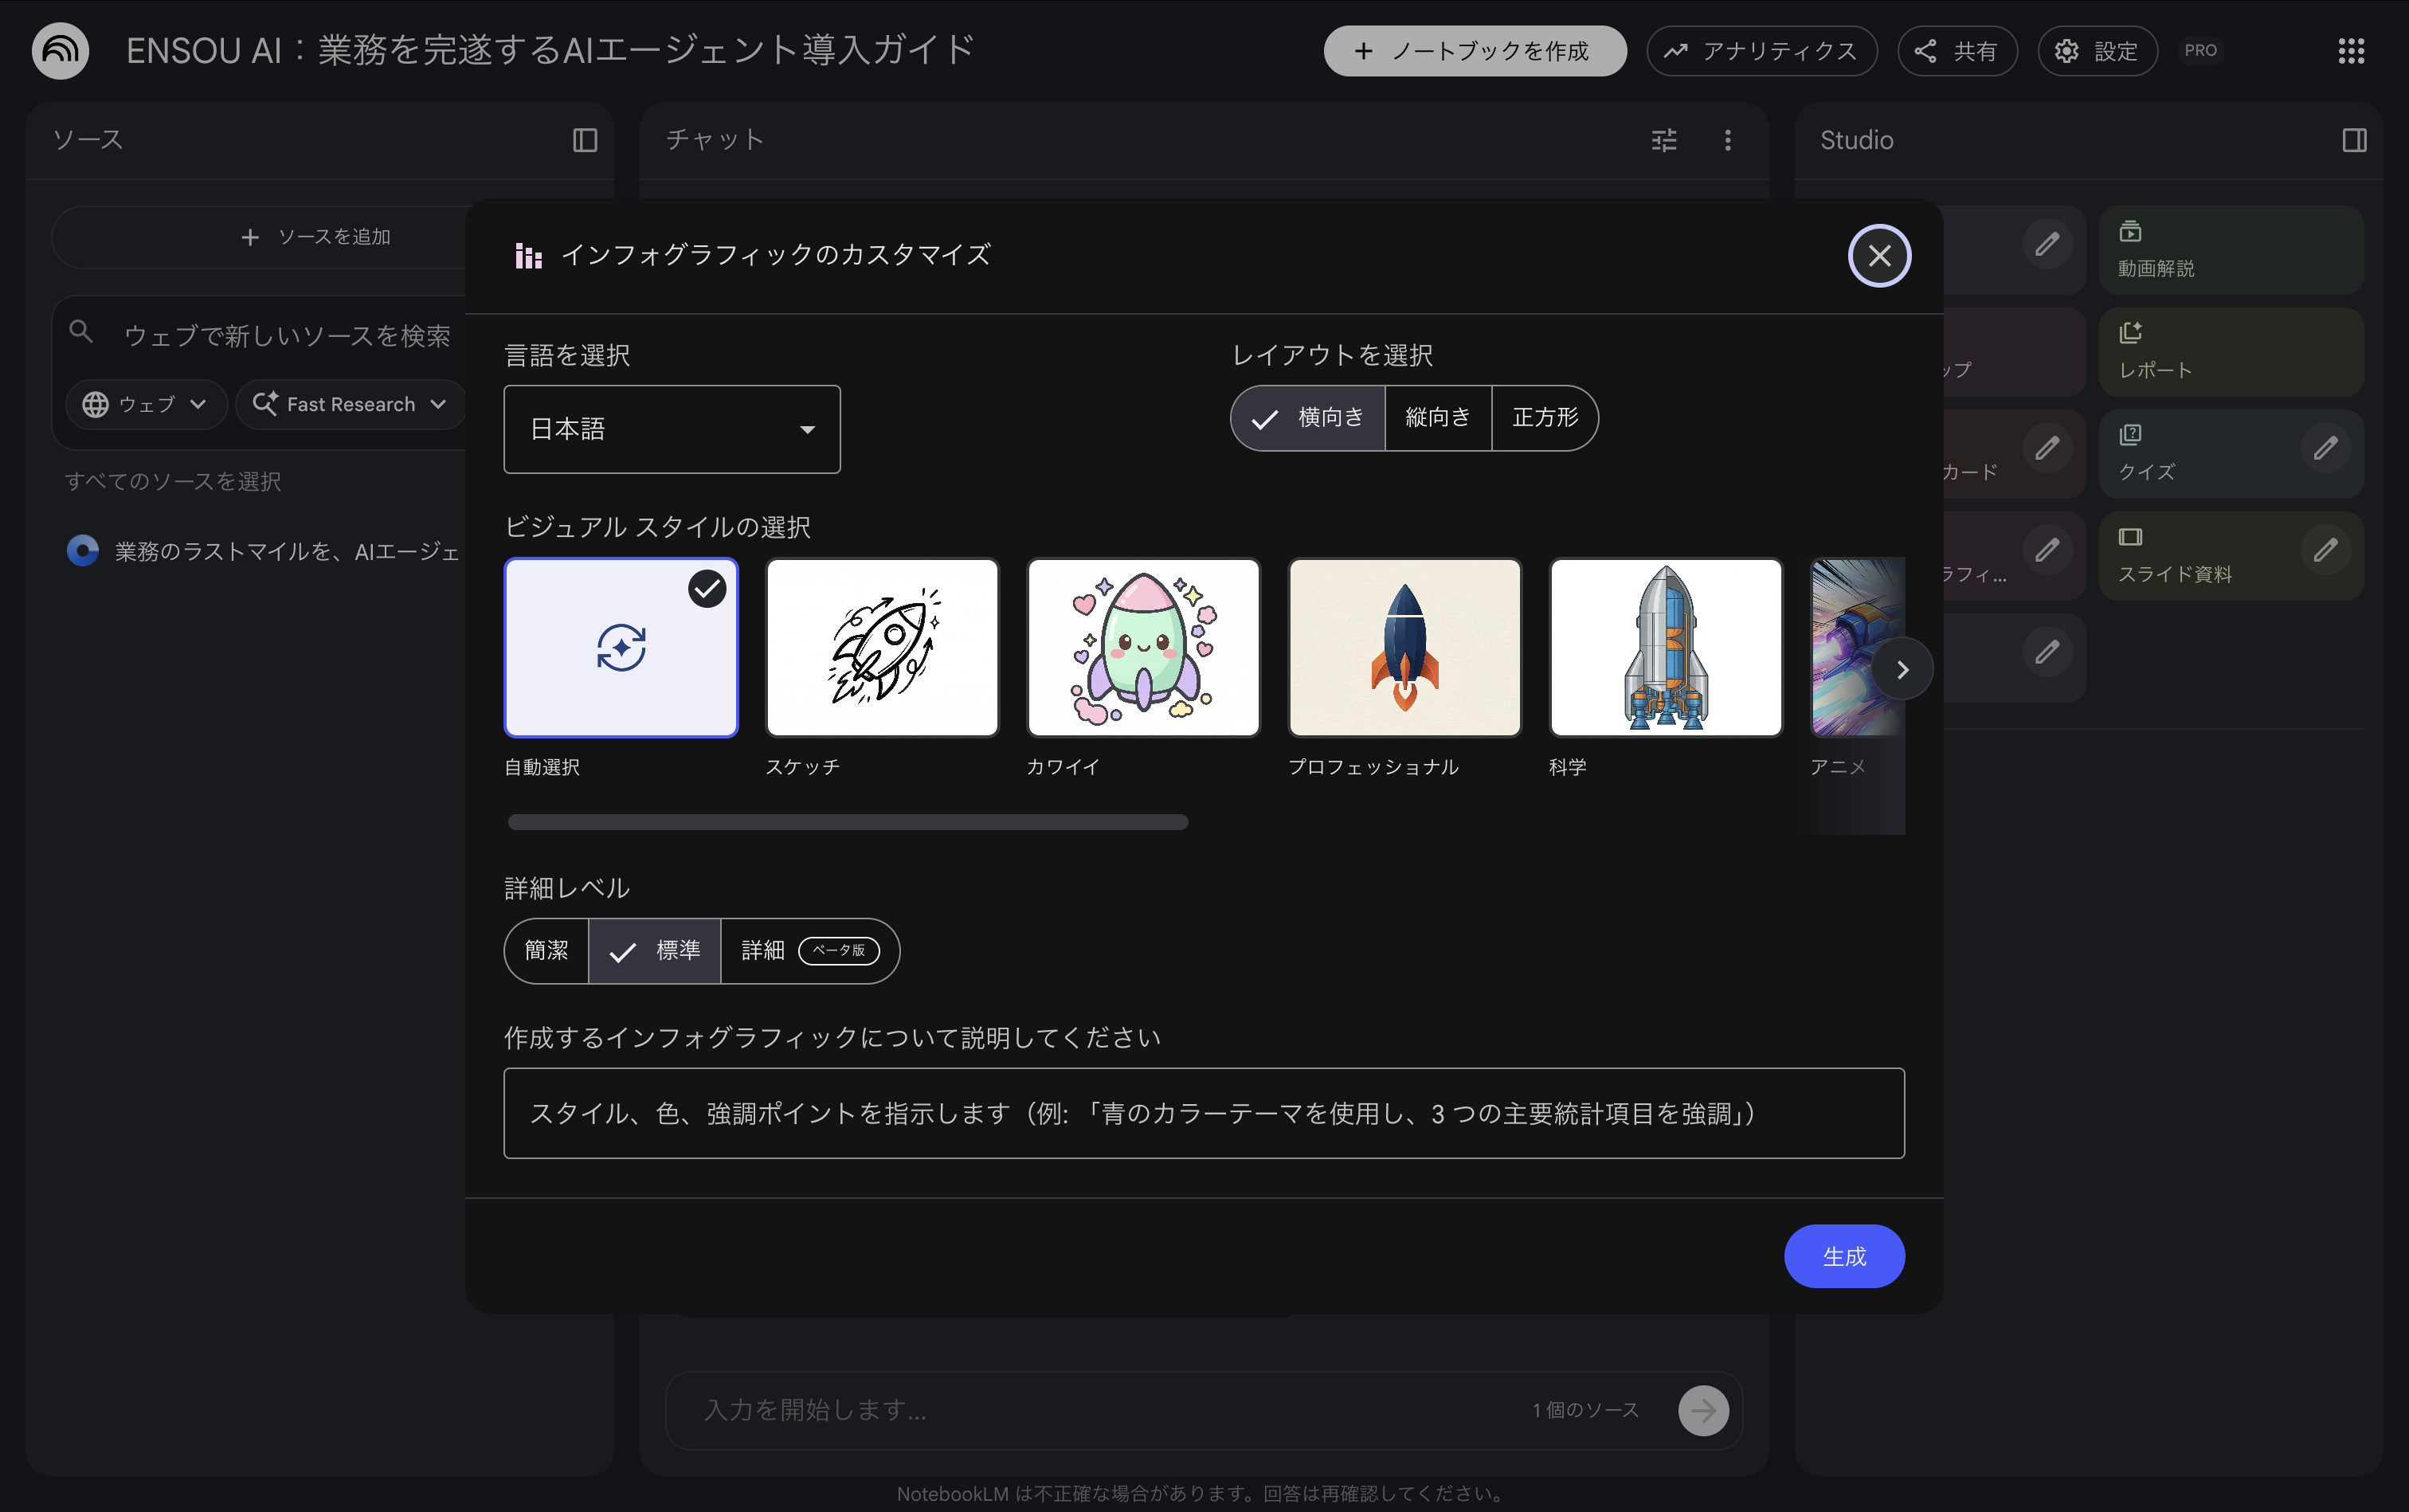Open the 設定 settings menu

click(2097, 51)
